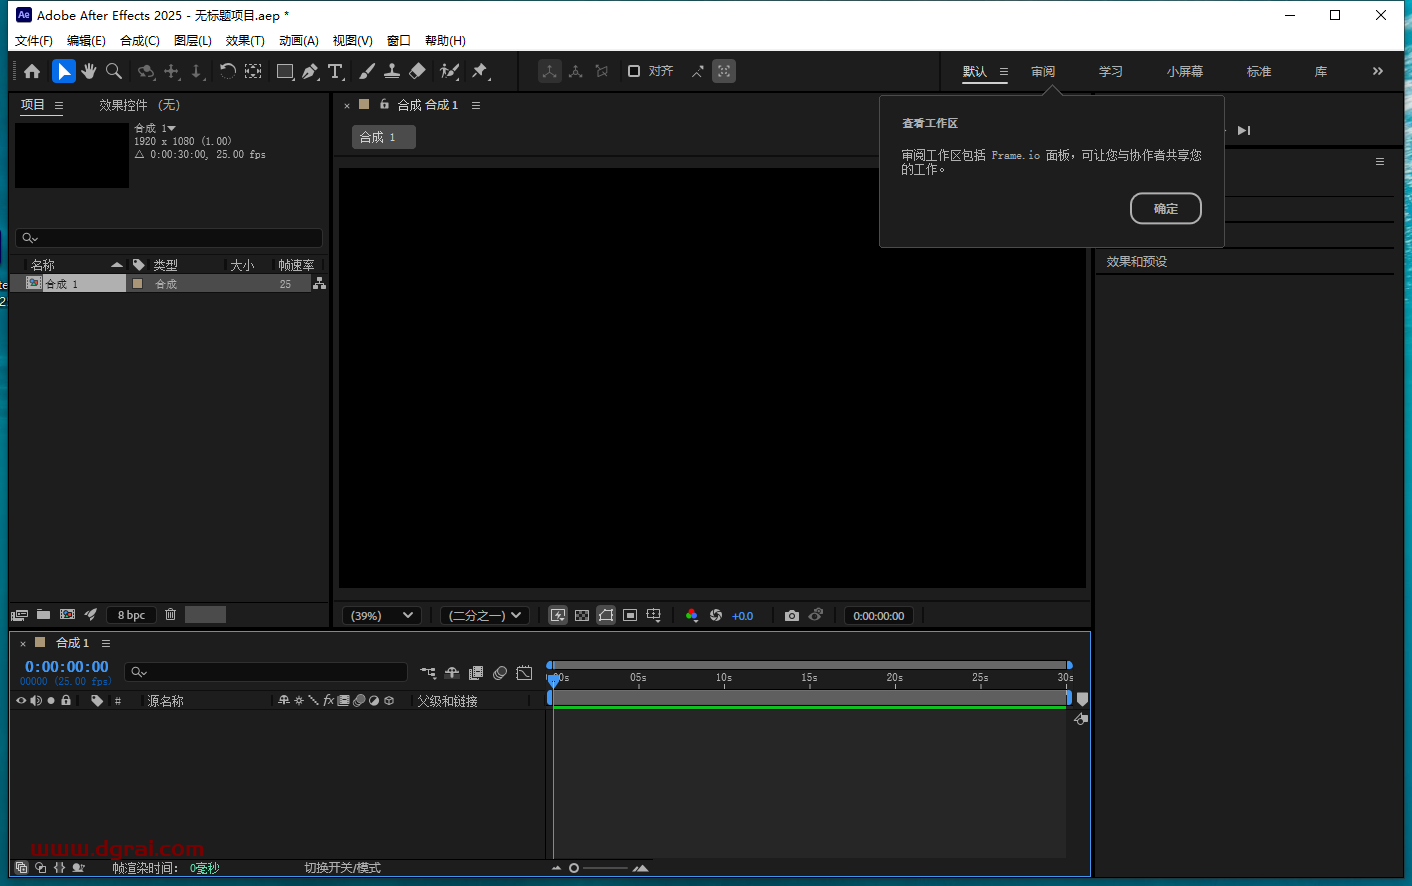Select the Pan camera tool
The image size is (1412, 886).
172,71
